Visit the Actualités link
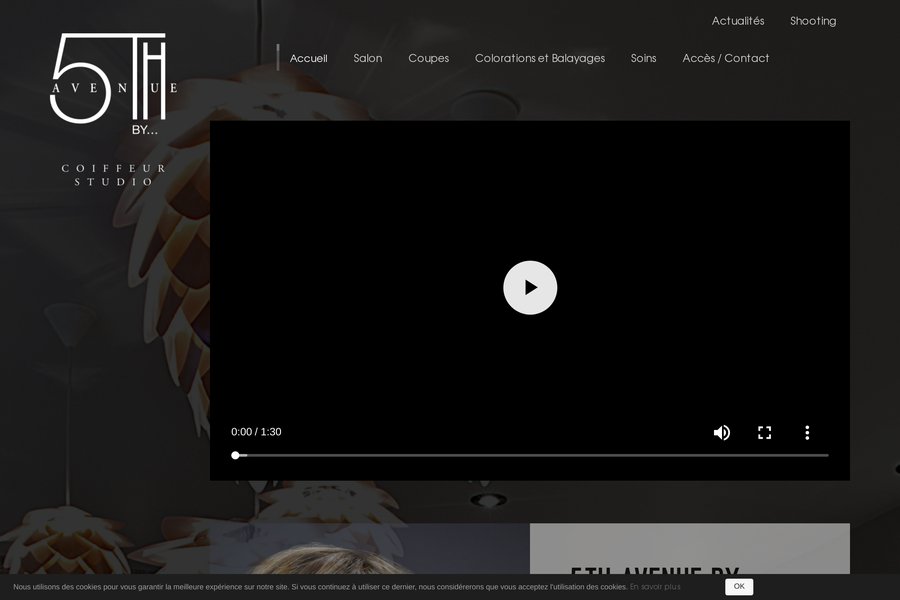The height and width of the screenshot is (600, 900). [x=738, y=21]
